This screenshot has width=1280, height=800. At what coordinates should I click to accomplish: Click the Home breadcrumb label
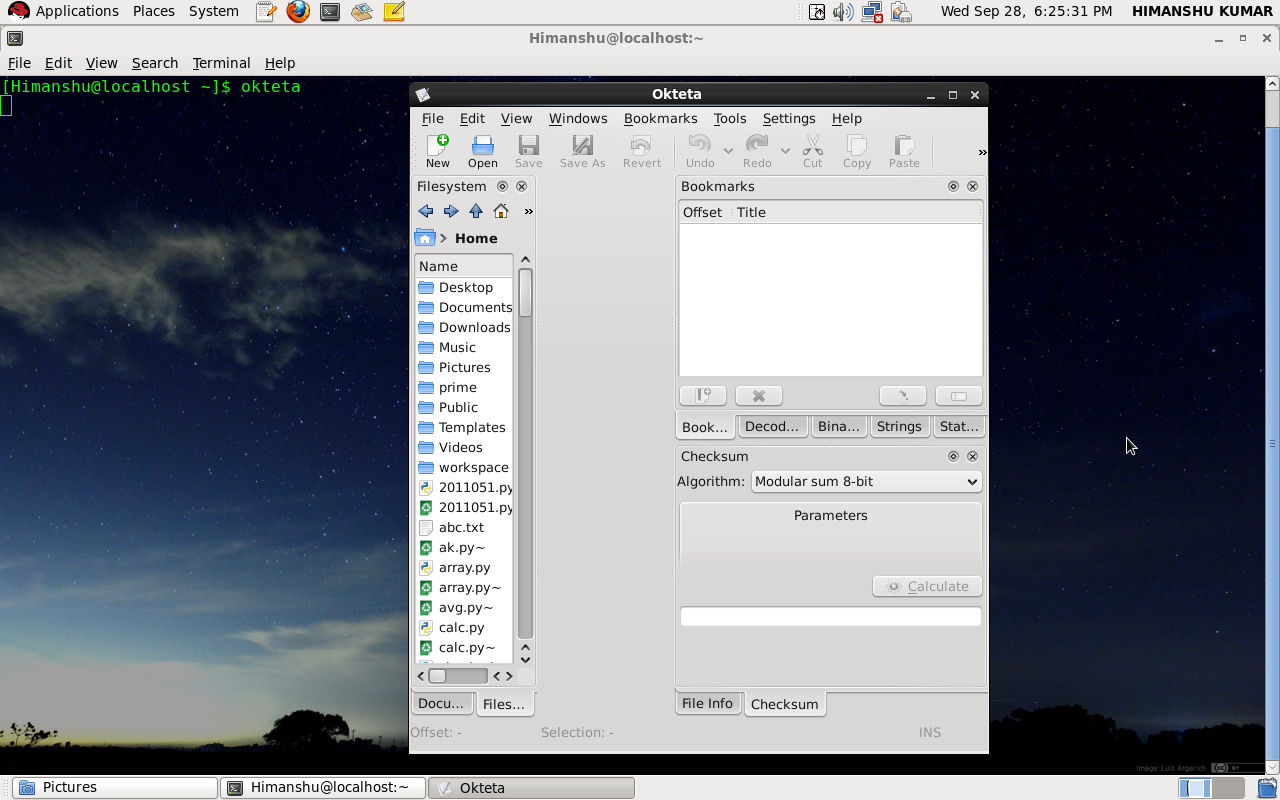pyautogui.click(x=476, y=238)
